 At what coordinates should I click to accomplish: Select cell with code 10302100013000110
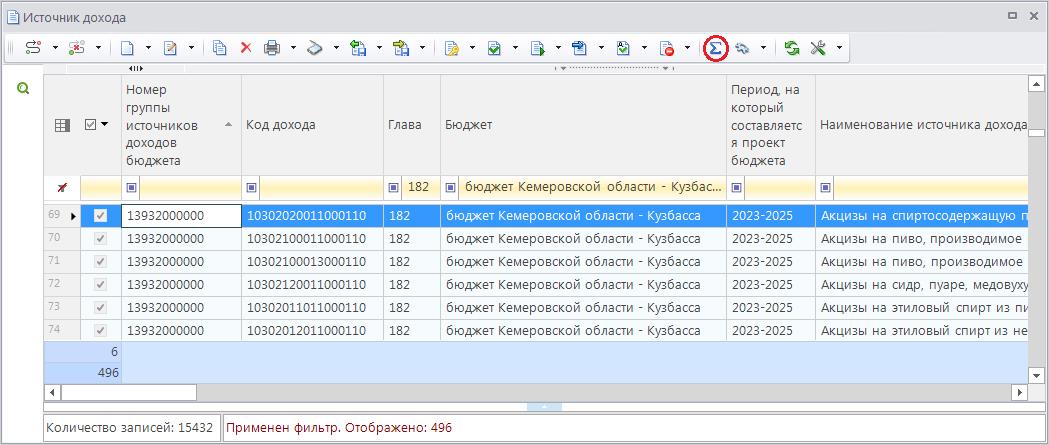pyautogui.click(x=312, y=262)
